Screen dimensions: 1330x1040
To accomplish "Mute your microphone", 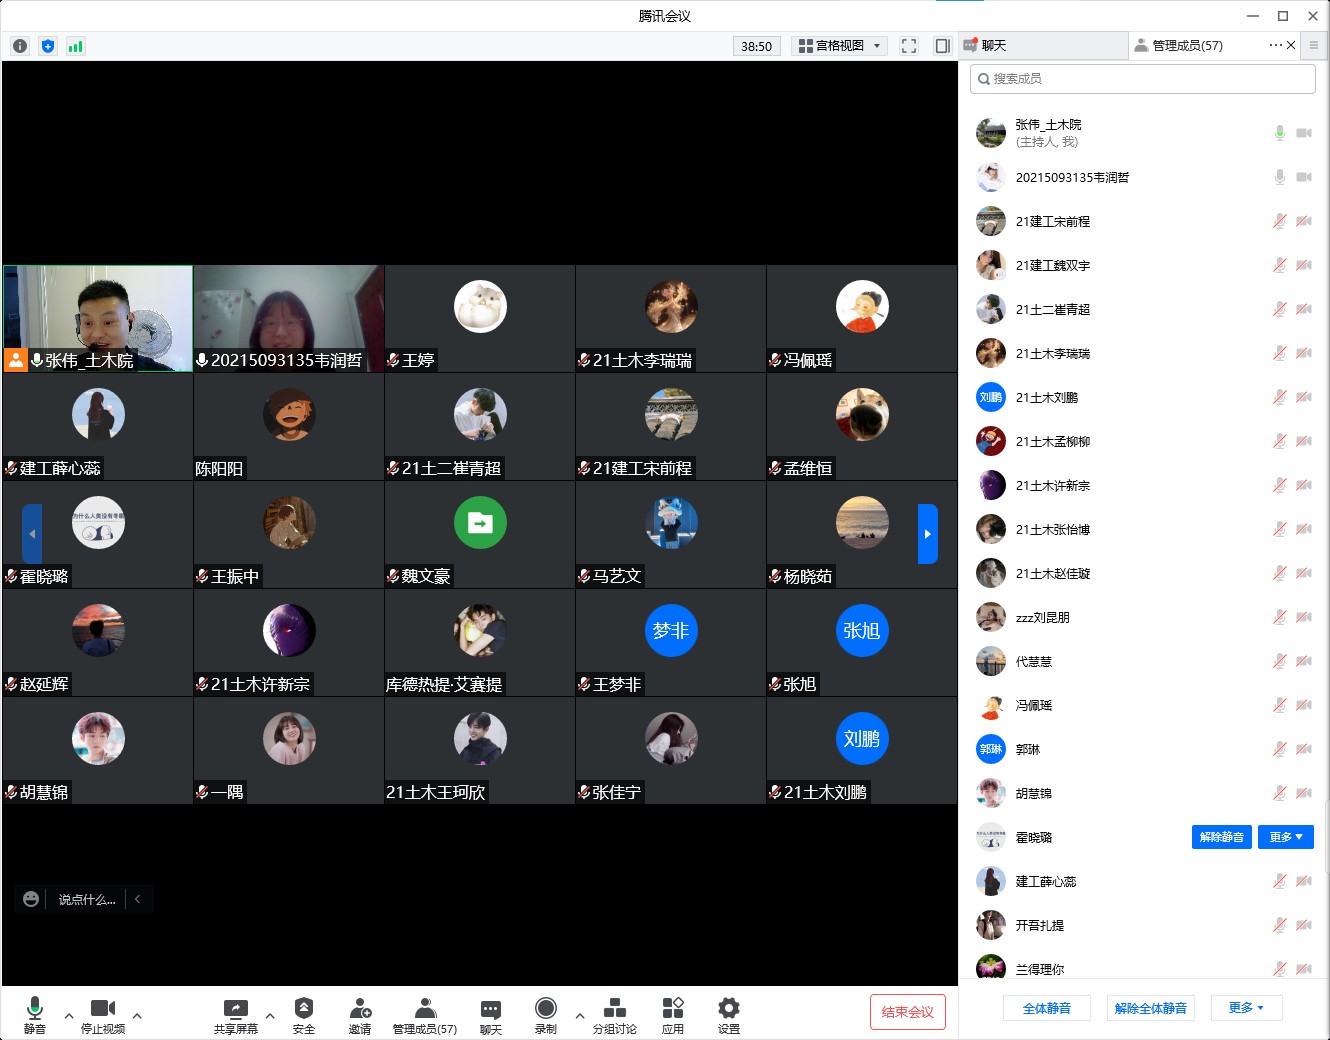I will (35, 1014).
